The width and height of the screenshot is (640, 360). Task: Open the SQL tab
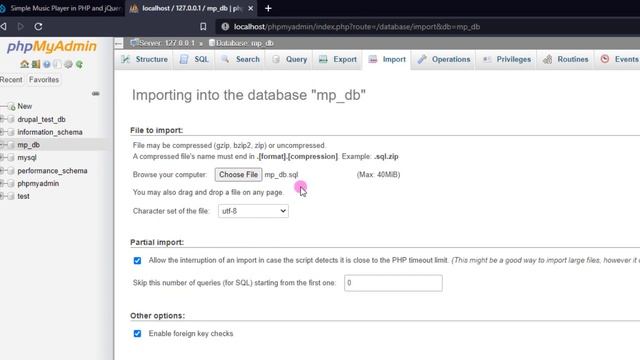(194, 60)
